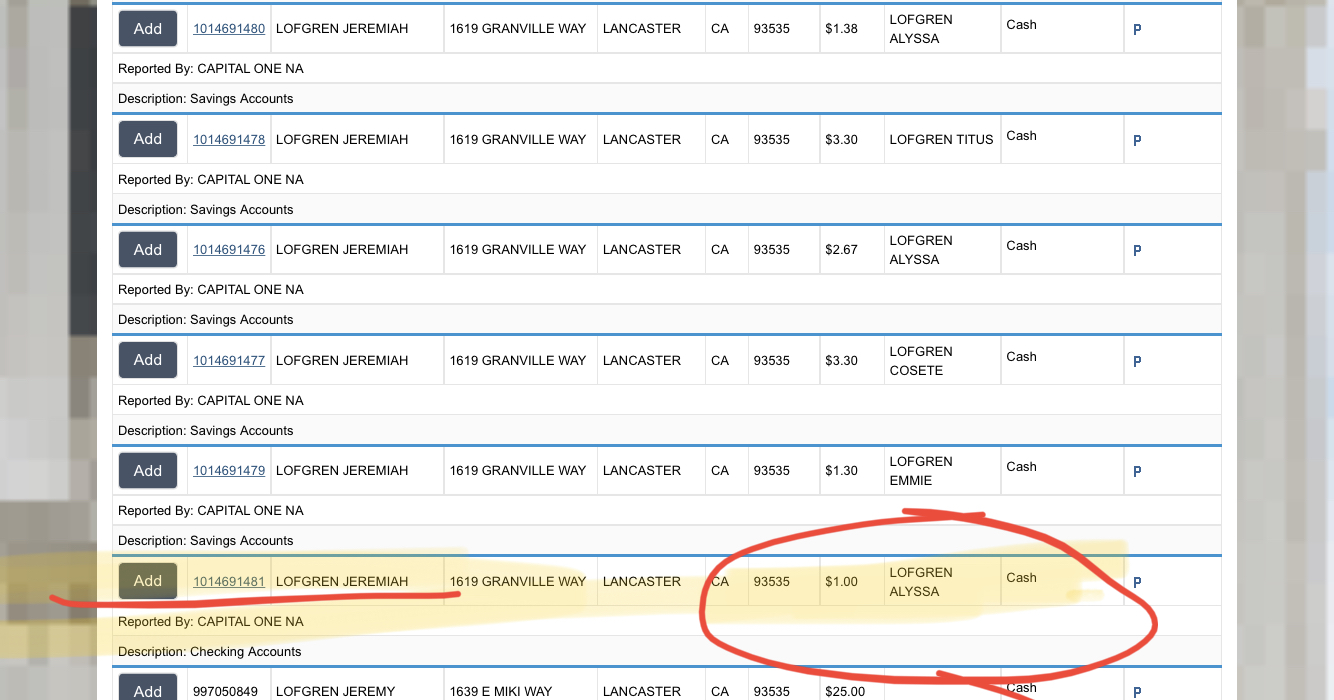This screenshot has width=1334, height=700.
Task: Select the owner name LOFGREN JEREMY
Action: (x=335, y=692)
